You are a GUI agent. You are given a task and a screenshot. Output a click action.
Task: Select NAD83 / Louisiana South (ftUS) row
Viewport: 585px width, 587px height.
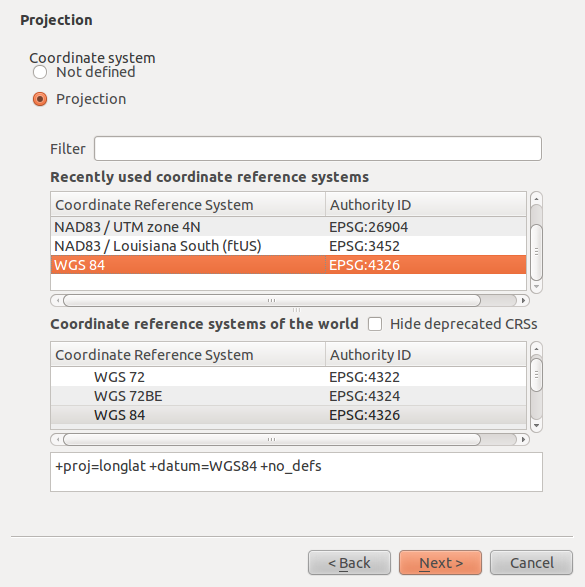pos(289,246)
